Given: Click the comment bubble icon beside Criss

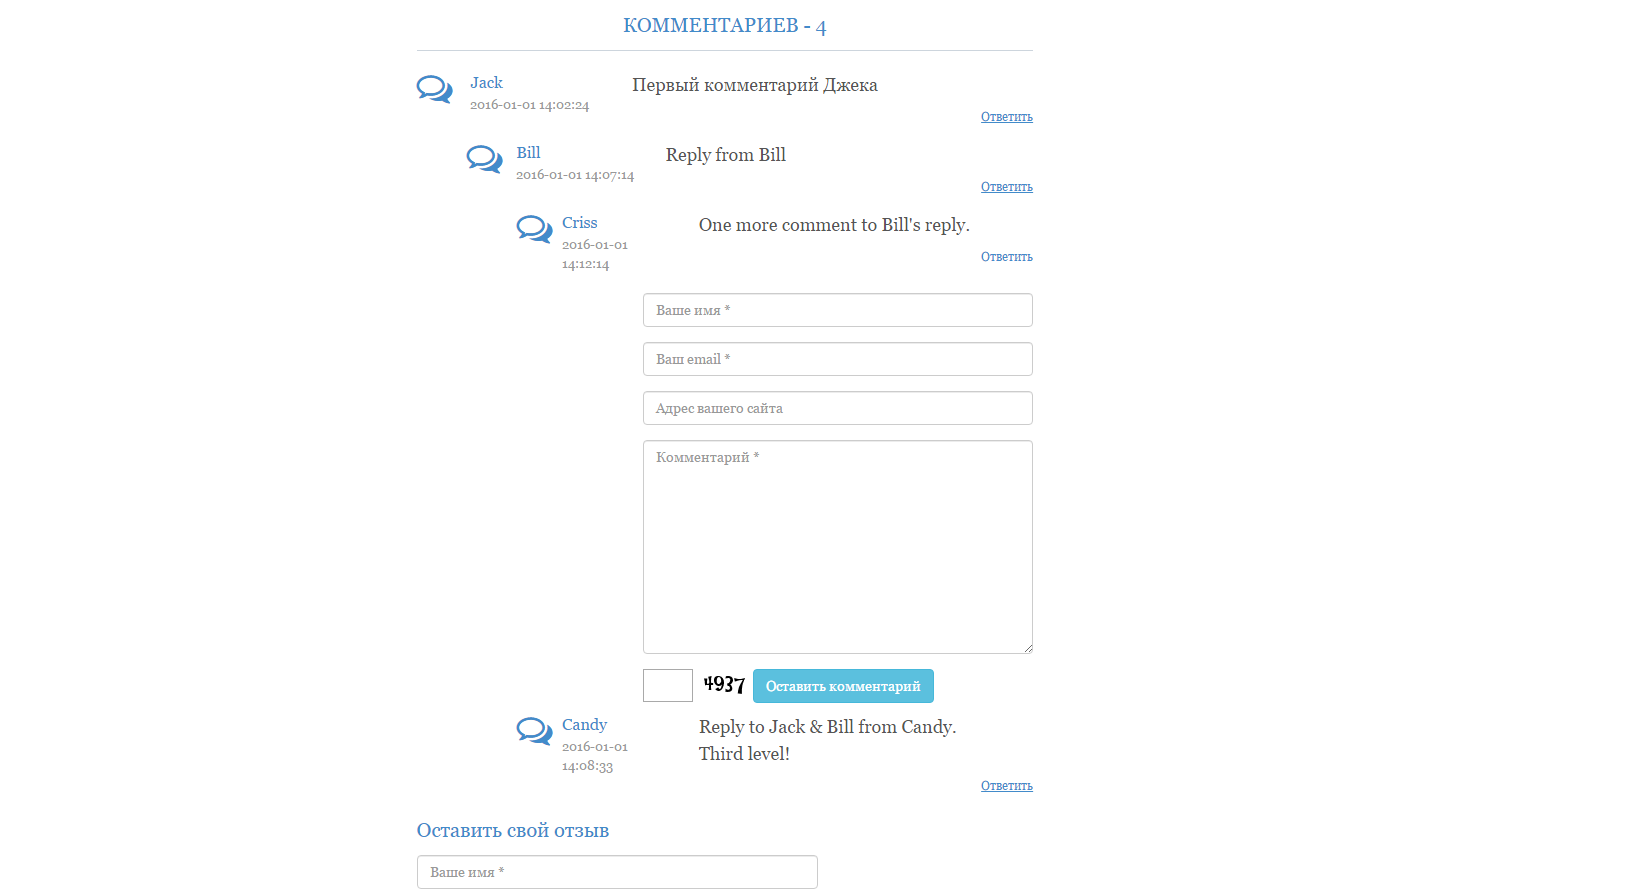Looking at the screenshot, I should (534, 229).
